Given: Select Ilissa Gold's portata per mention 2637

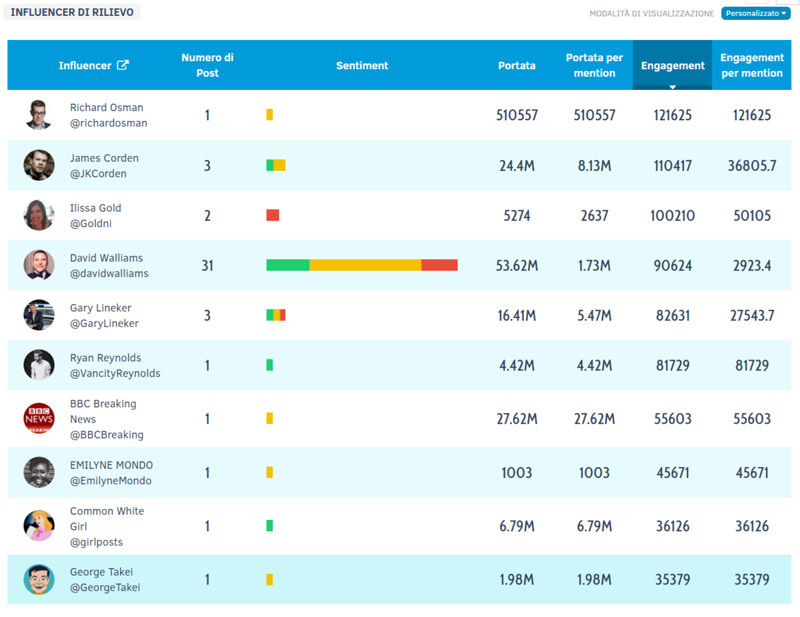Looking at the screenshot, I should tap(594, 215).
